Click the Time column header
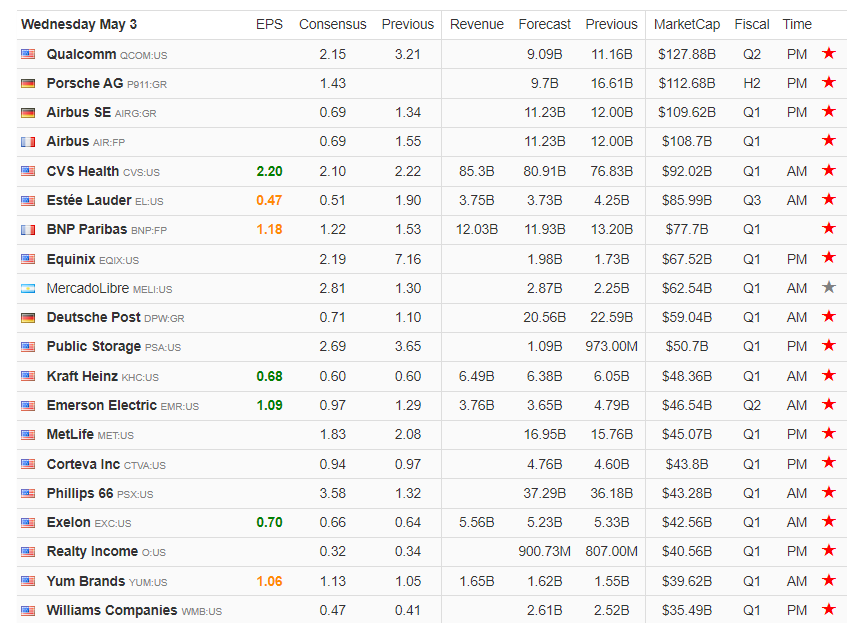Viewport: 847px width, 623px height. (797, 24)
